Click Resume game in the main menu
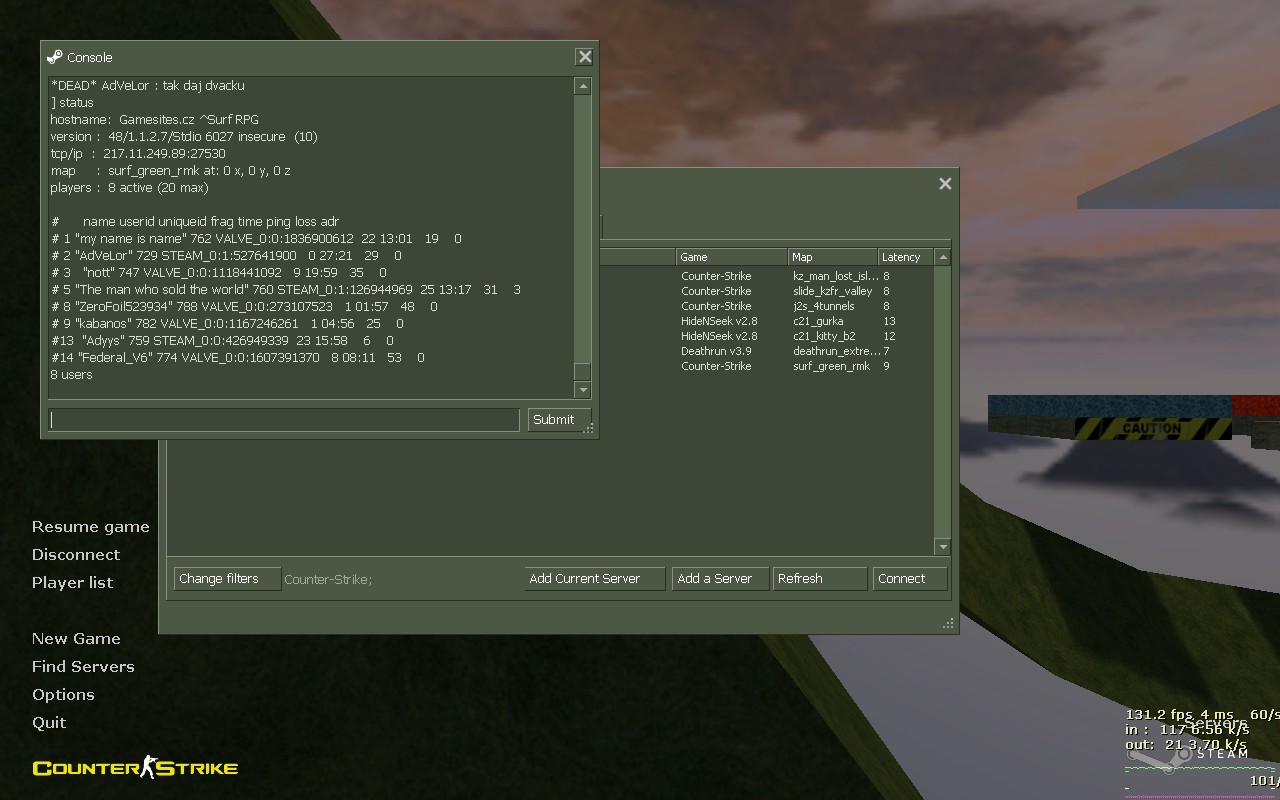This screenshot has width=1280, height=800. pyautogui.click(x=90, y=527)
